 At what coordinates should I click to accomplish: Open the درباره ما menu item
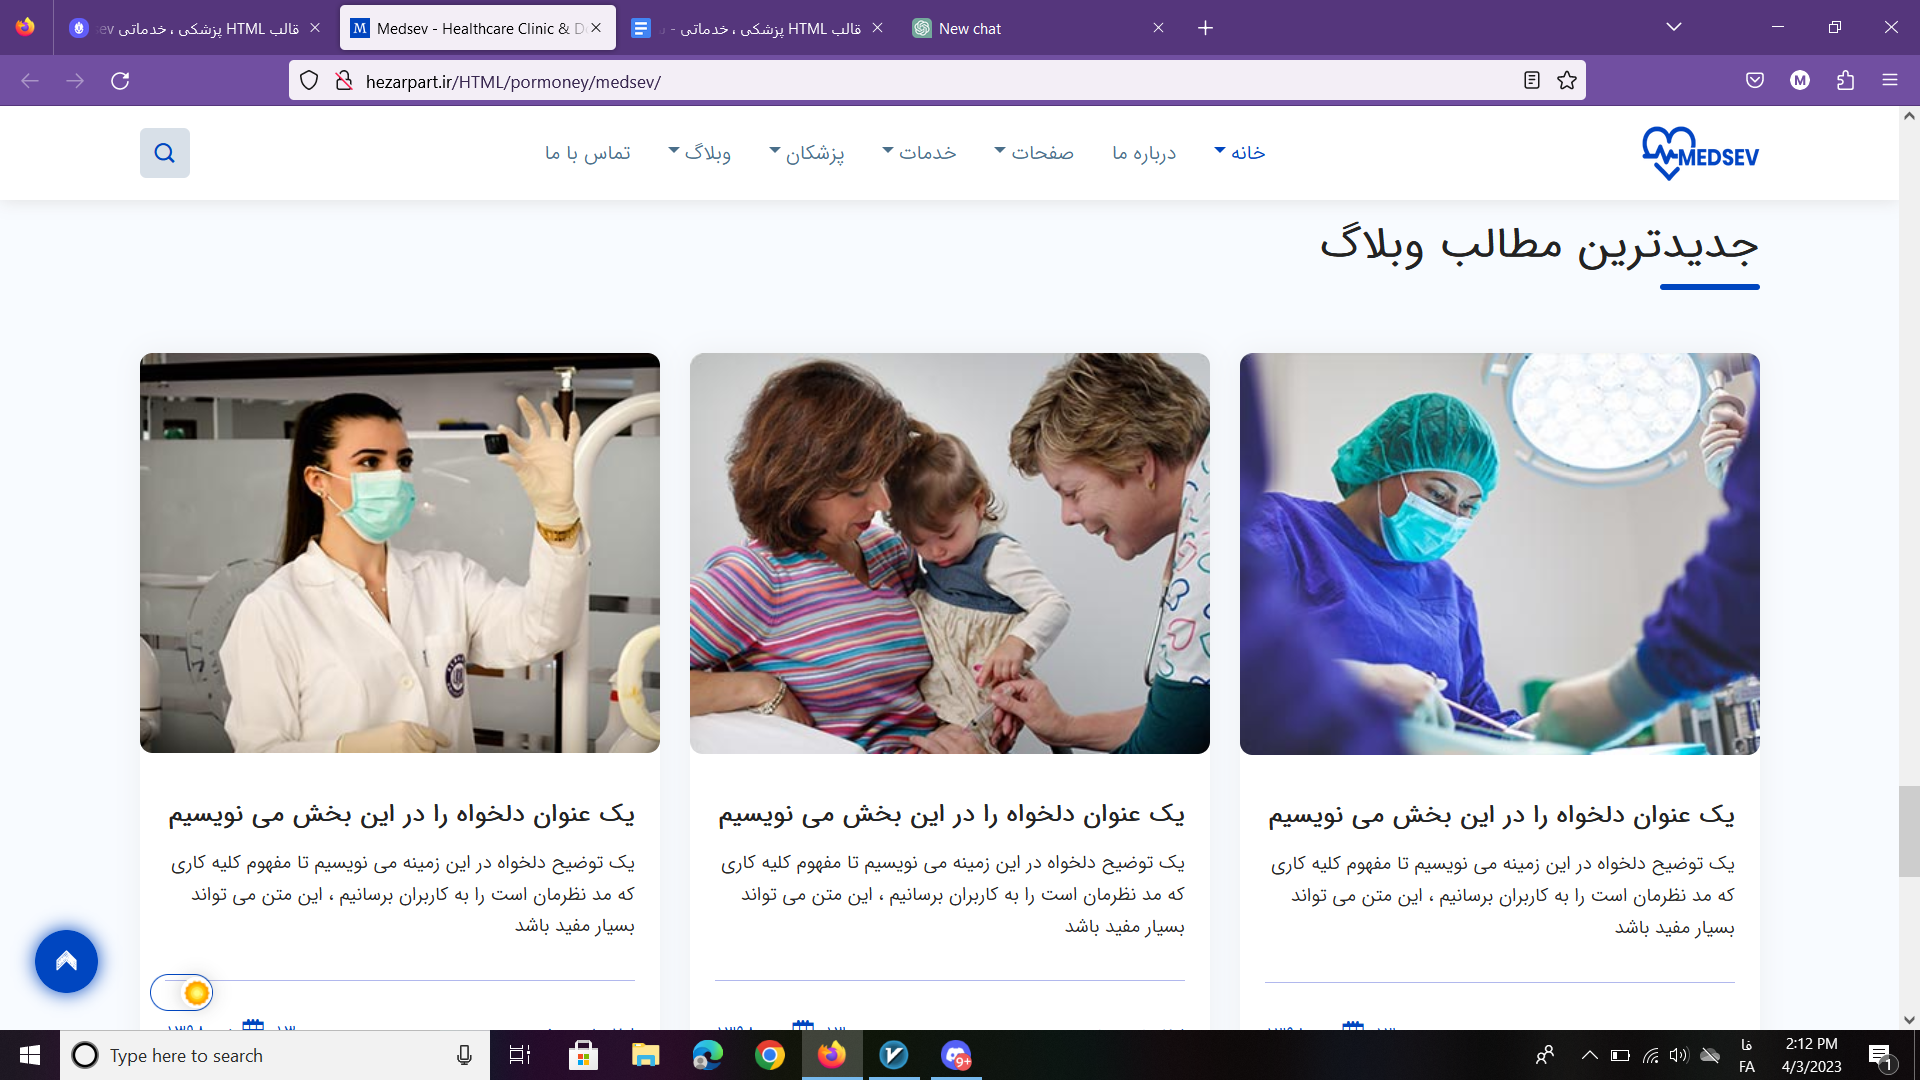tap(1144, 152)
